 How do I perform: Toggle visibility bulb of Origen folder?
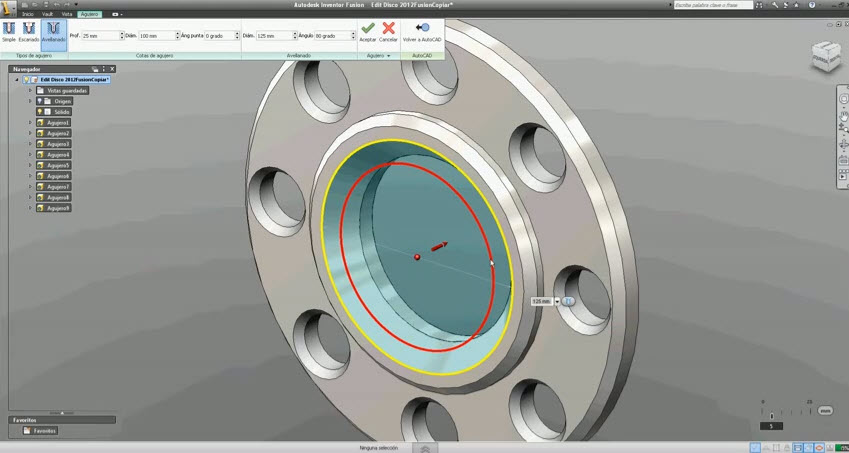point(40,101)
